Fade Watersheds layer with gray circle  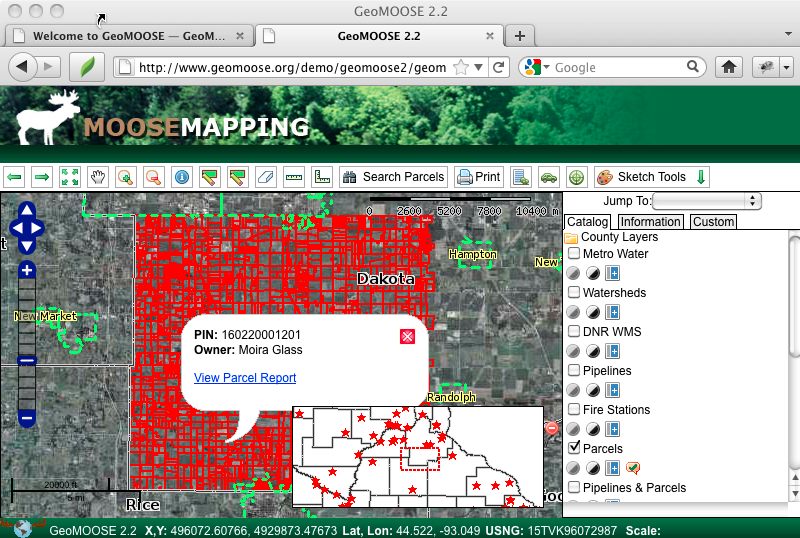tap(573, 312)
